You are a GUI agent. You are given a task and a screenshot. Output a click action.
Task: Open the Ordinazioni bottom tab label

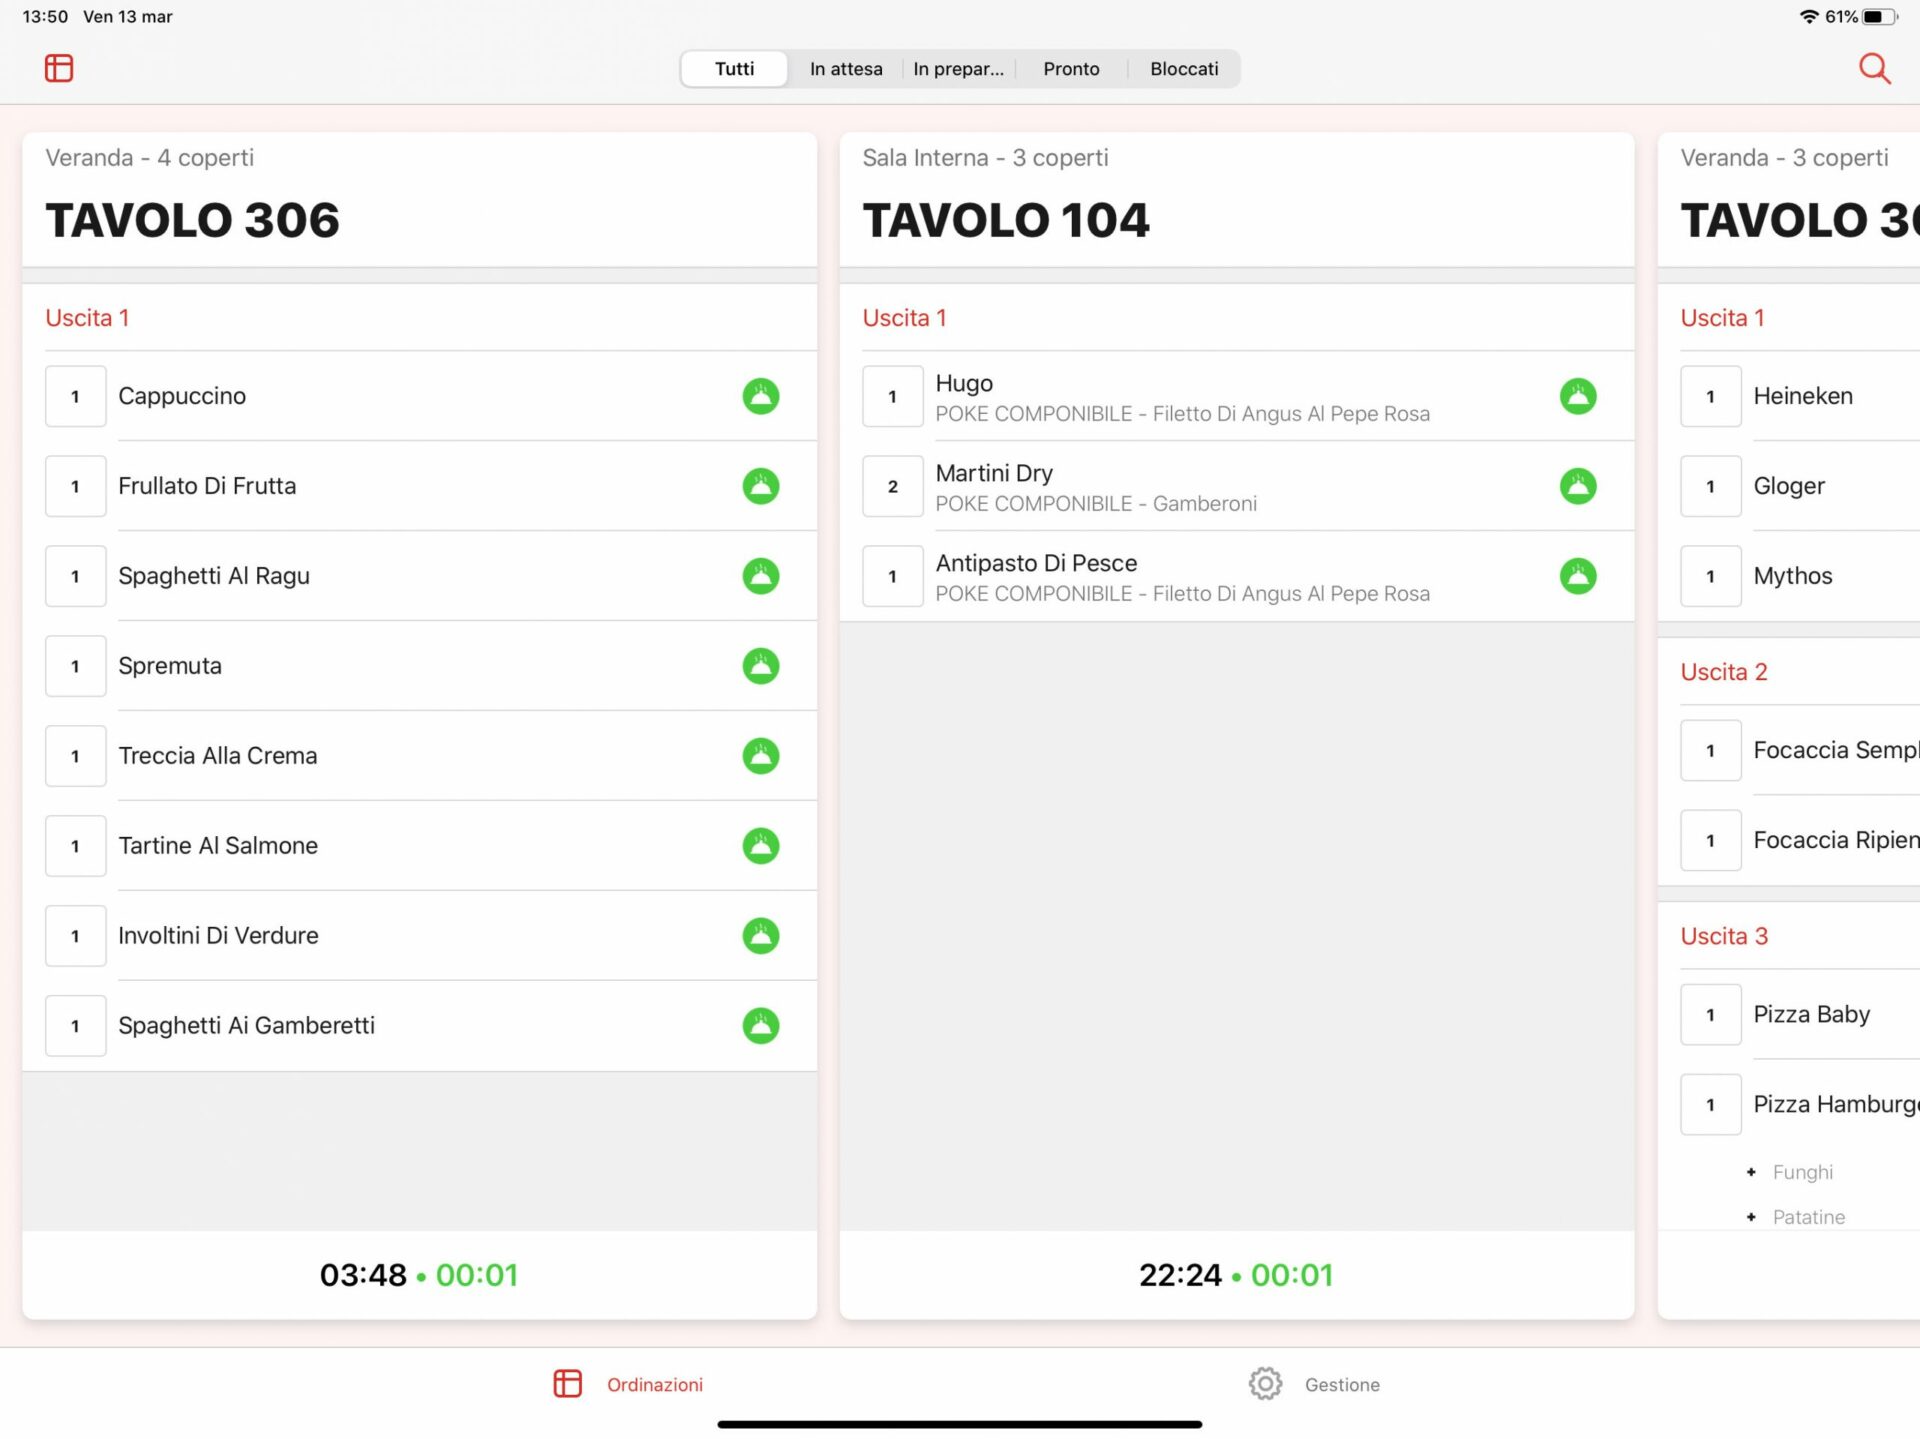[x=655, y=1385]
